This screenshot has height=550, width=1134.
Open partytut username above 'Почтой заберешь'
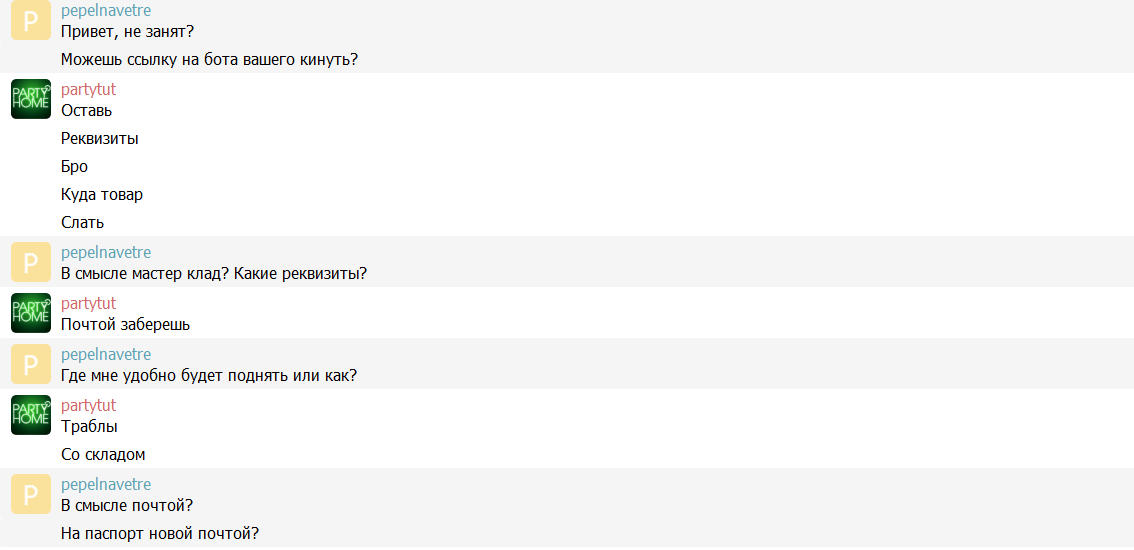(x=88, y=304)
